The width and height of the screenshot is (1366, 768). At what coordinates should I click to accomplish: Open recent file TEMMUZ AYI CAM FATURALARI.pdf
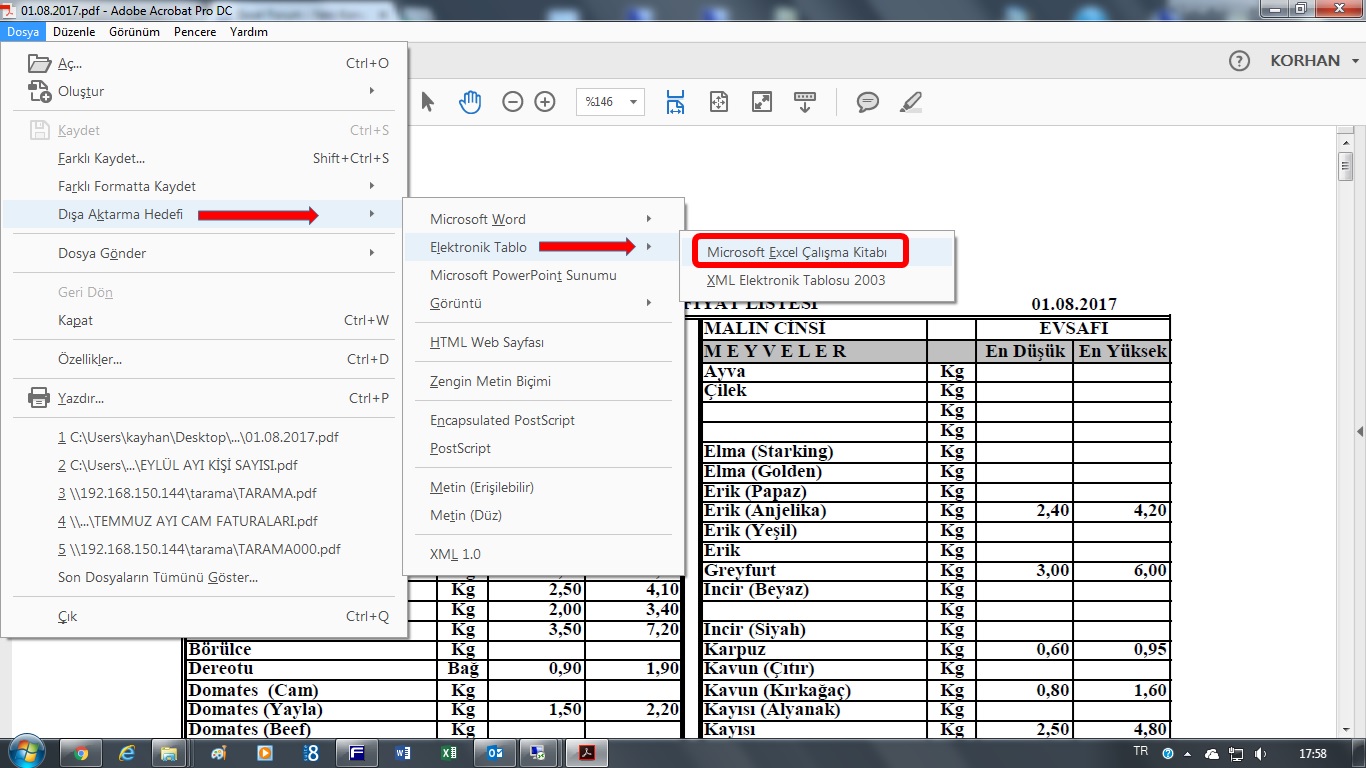pos(204,521)
